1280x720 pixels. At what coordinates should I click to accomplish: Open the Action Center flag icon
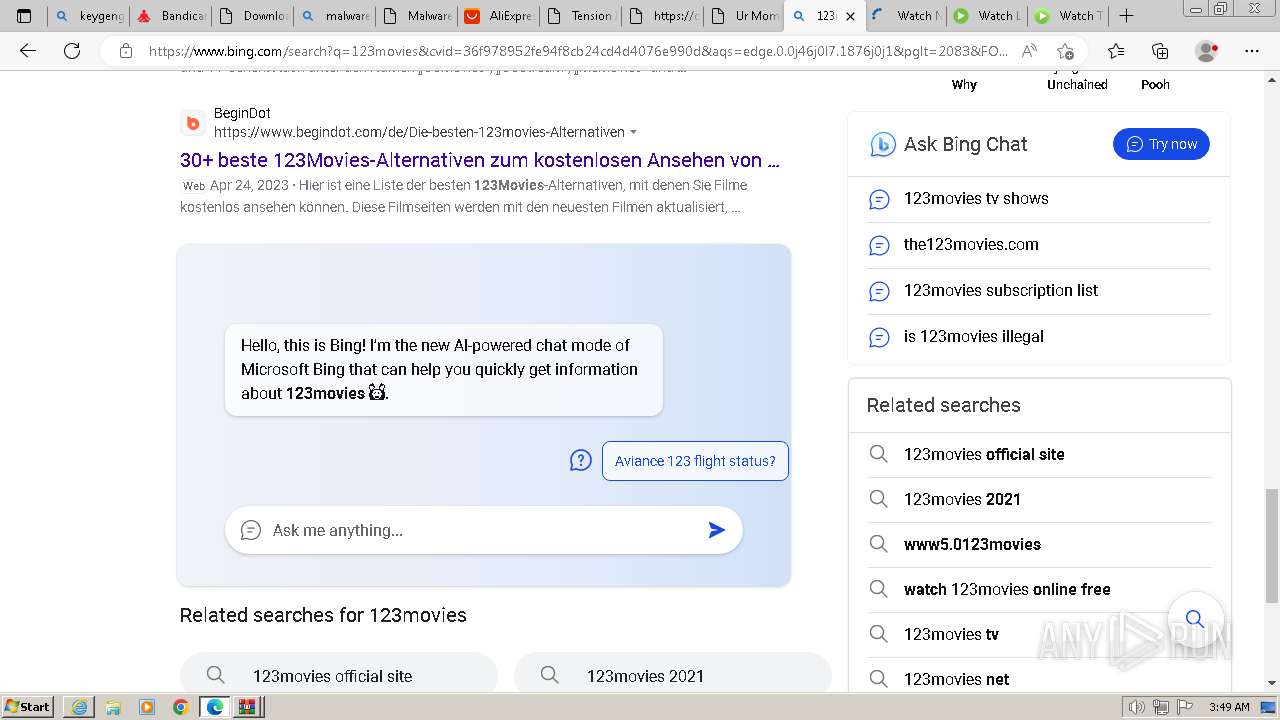(x=1182, y=707)
